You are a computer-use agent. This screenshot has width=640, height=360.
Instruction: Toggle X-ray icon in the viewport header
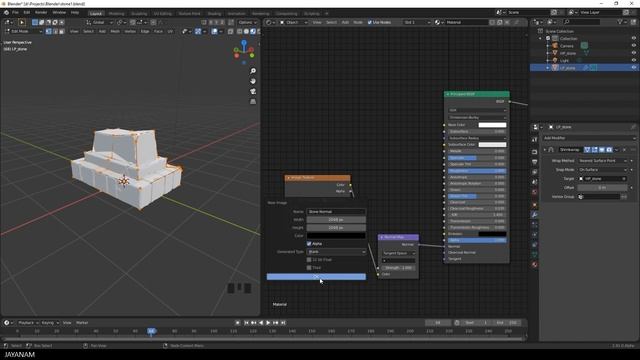click(231, 31)
